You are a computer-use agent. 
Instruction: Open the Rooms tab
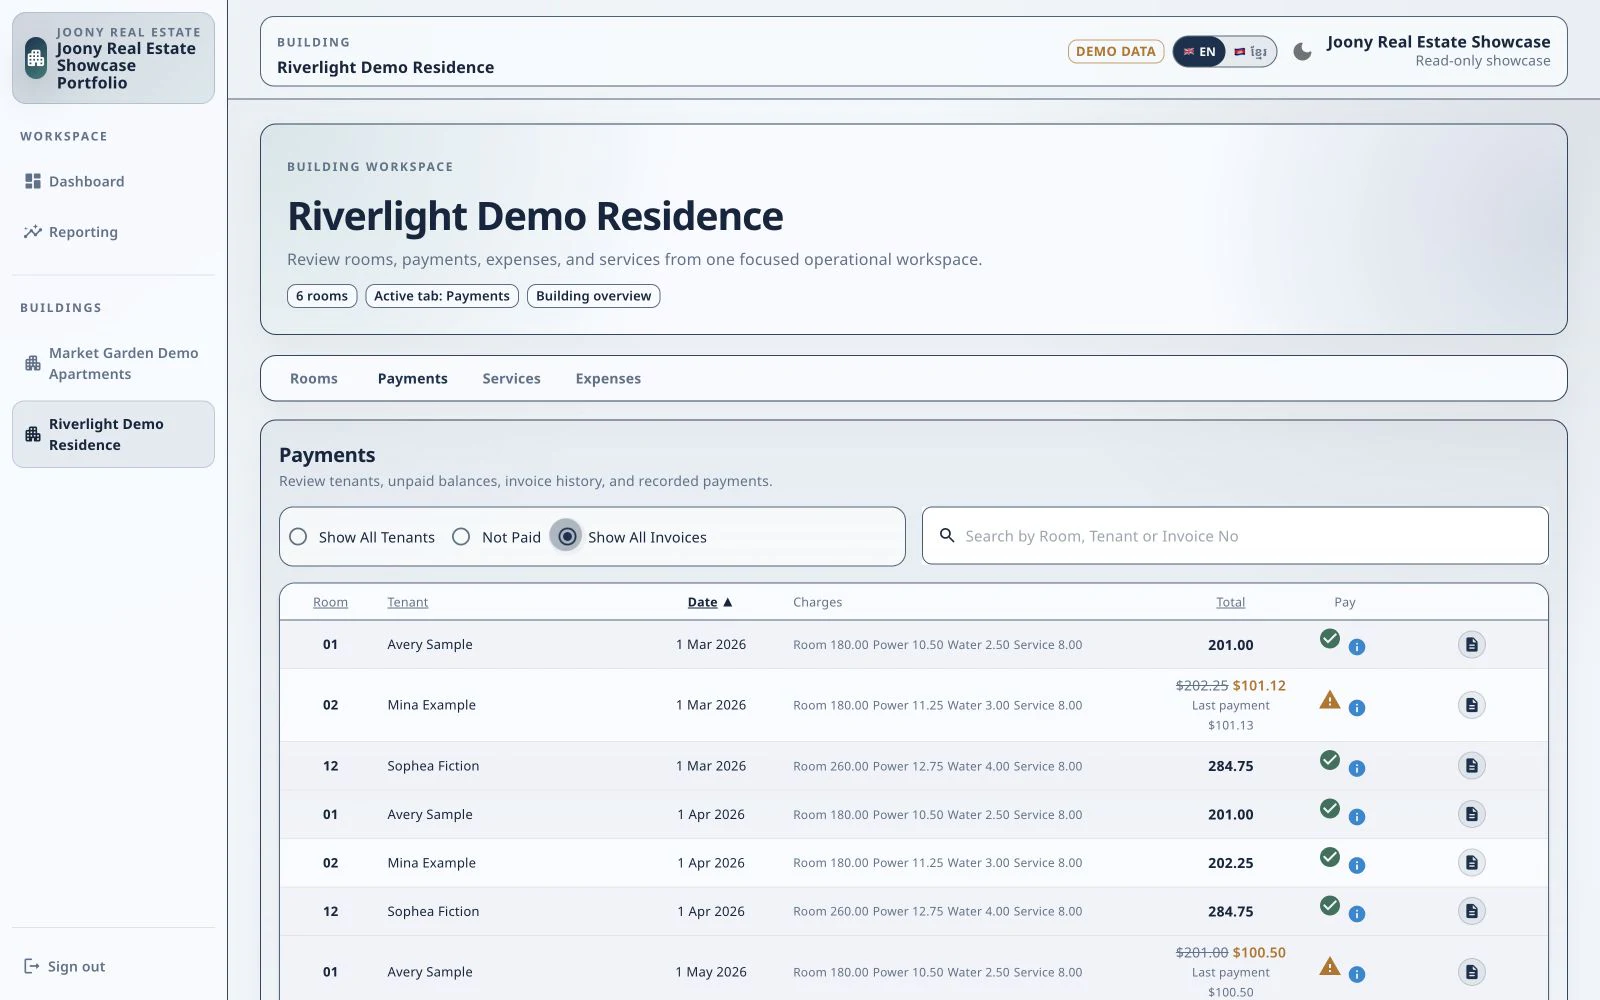pyautogui.click(x=314, y=379)
